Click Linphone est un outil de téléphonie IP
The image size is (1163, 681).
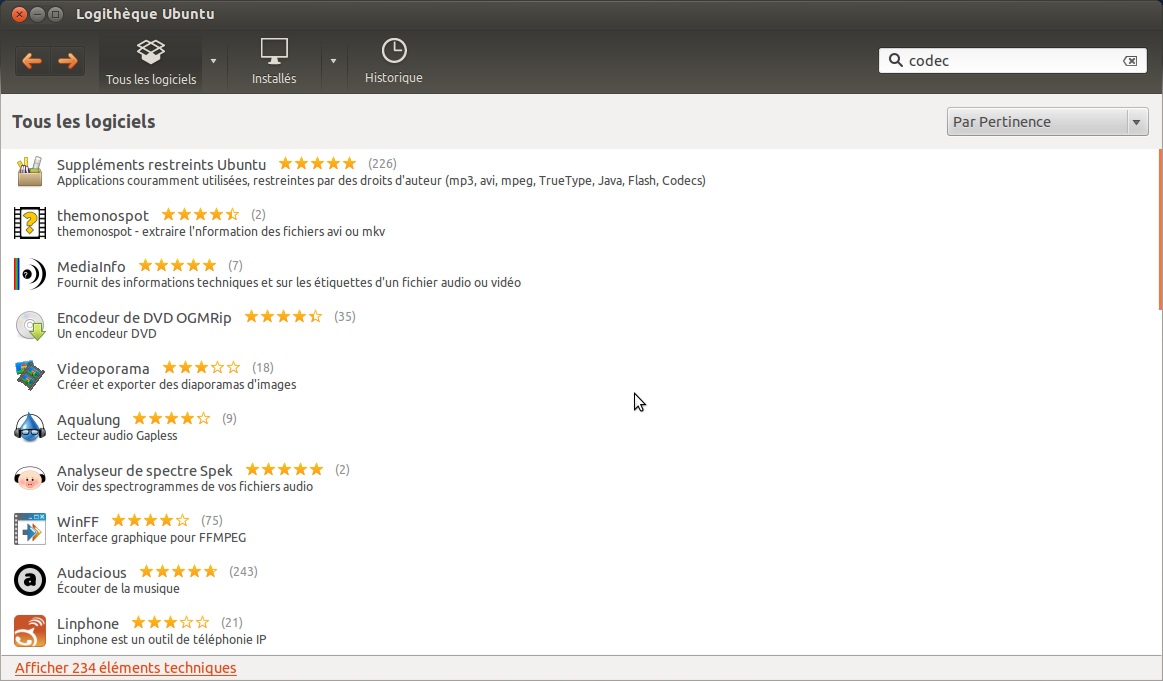[x=162, y=639]
